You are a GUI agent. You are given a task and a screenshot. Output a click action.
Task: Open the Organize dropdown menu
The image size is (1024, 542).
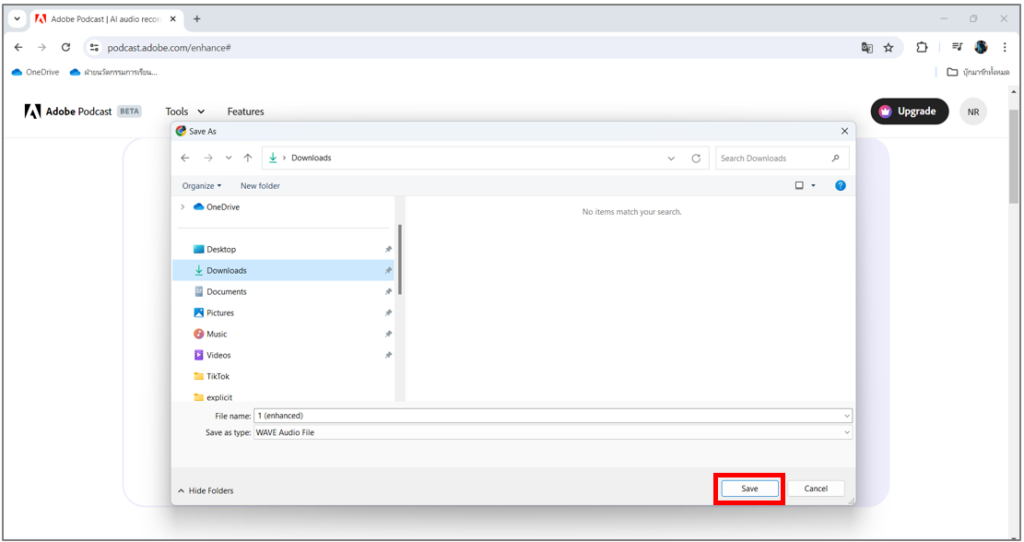(201, 186)
